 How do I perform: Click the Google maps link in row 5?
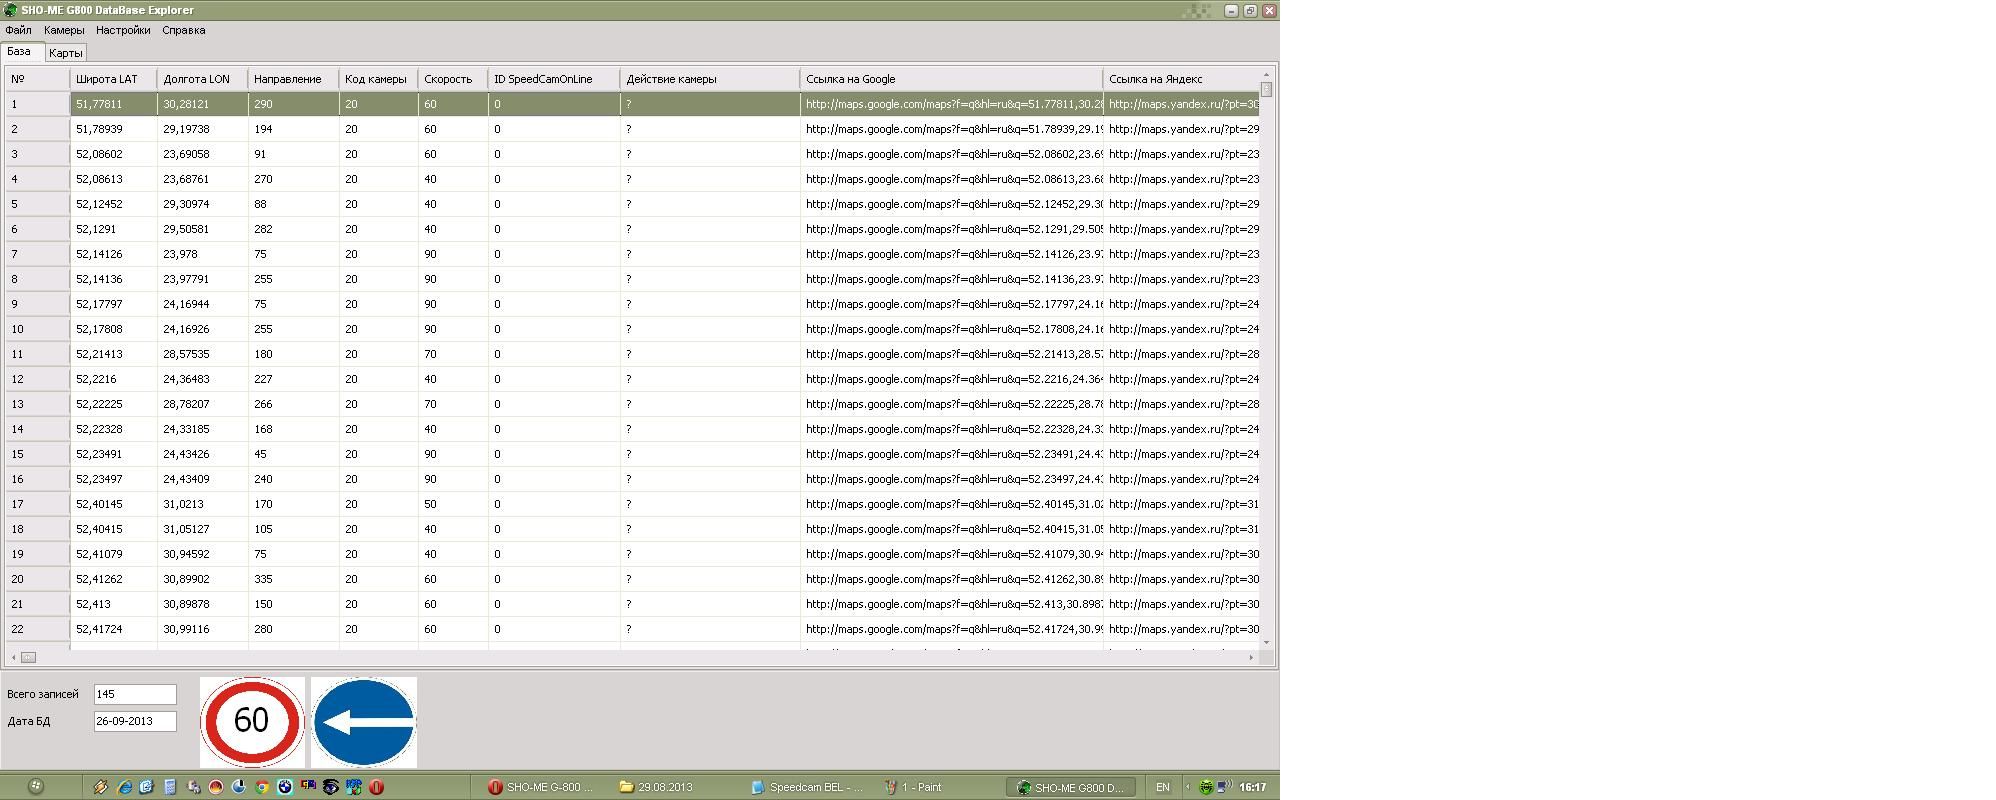[x=950, y=204]
